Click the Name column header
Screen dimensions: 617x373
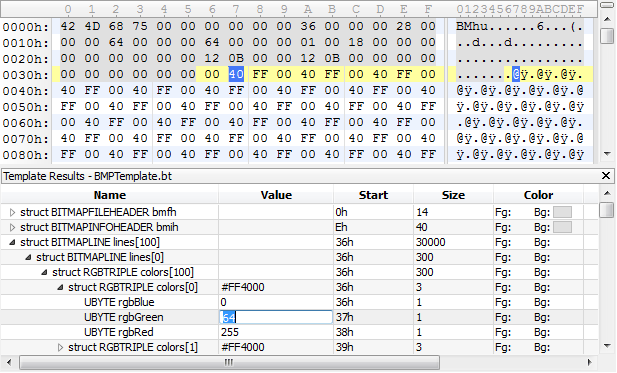(110, 195)
